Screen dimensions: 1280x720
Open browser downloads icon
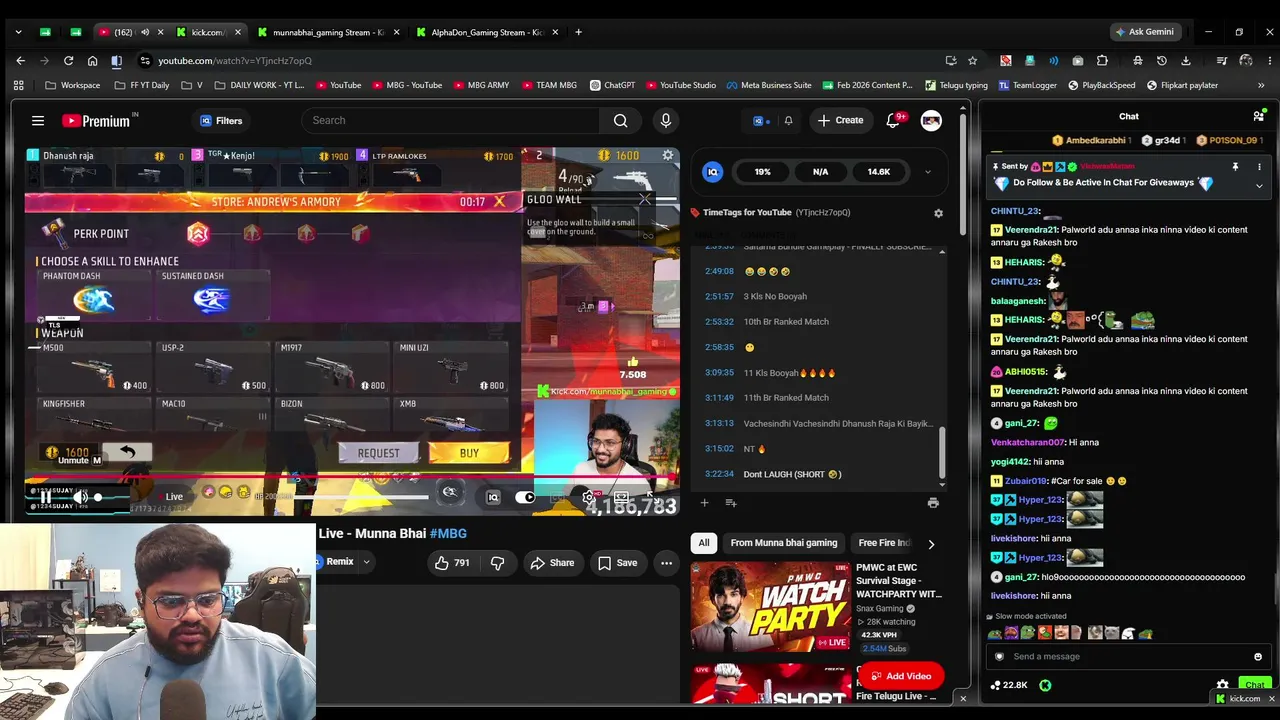pos(1186,60)
